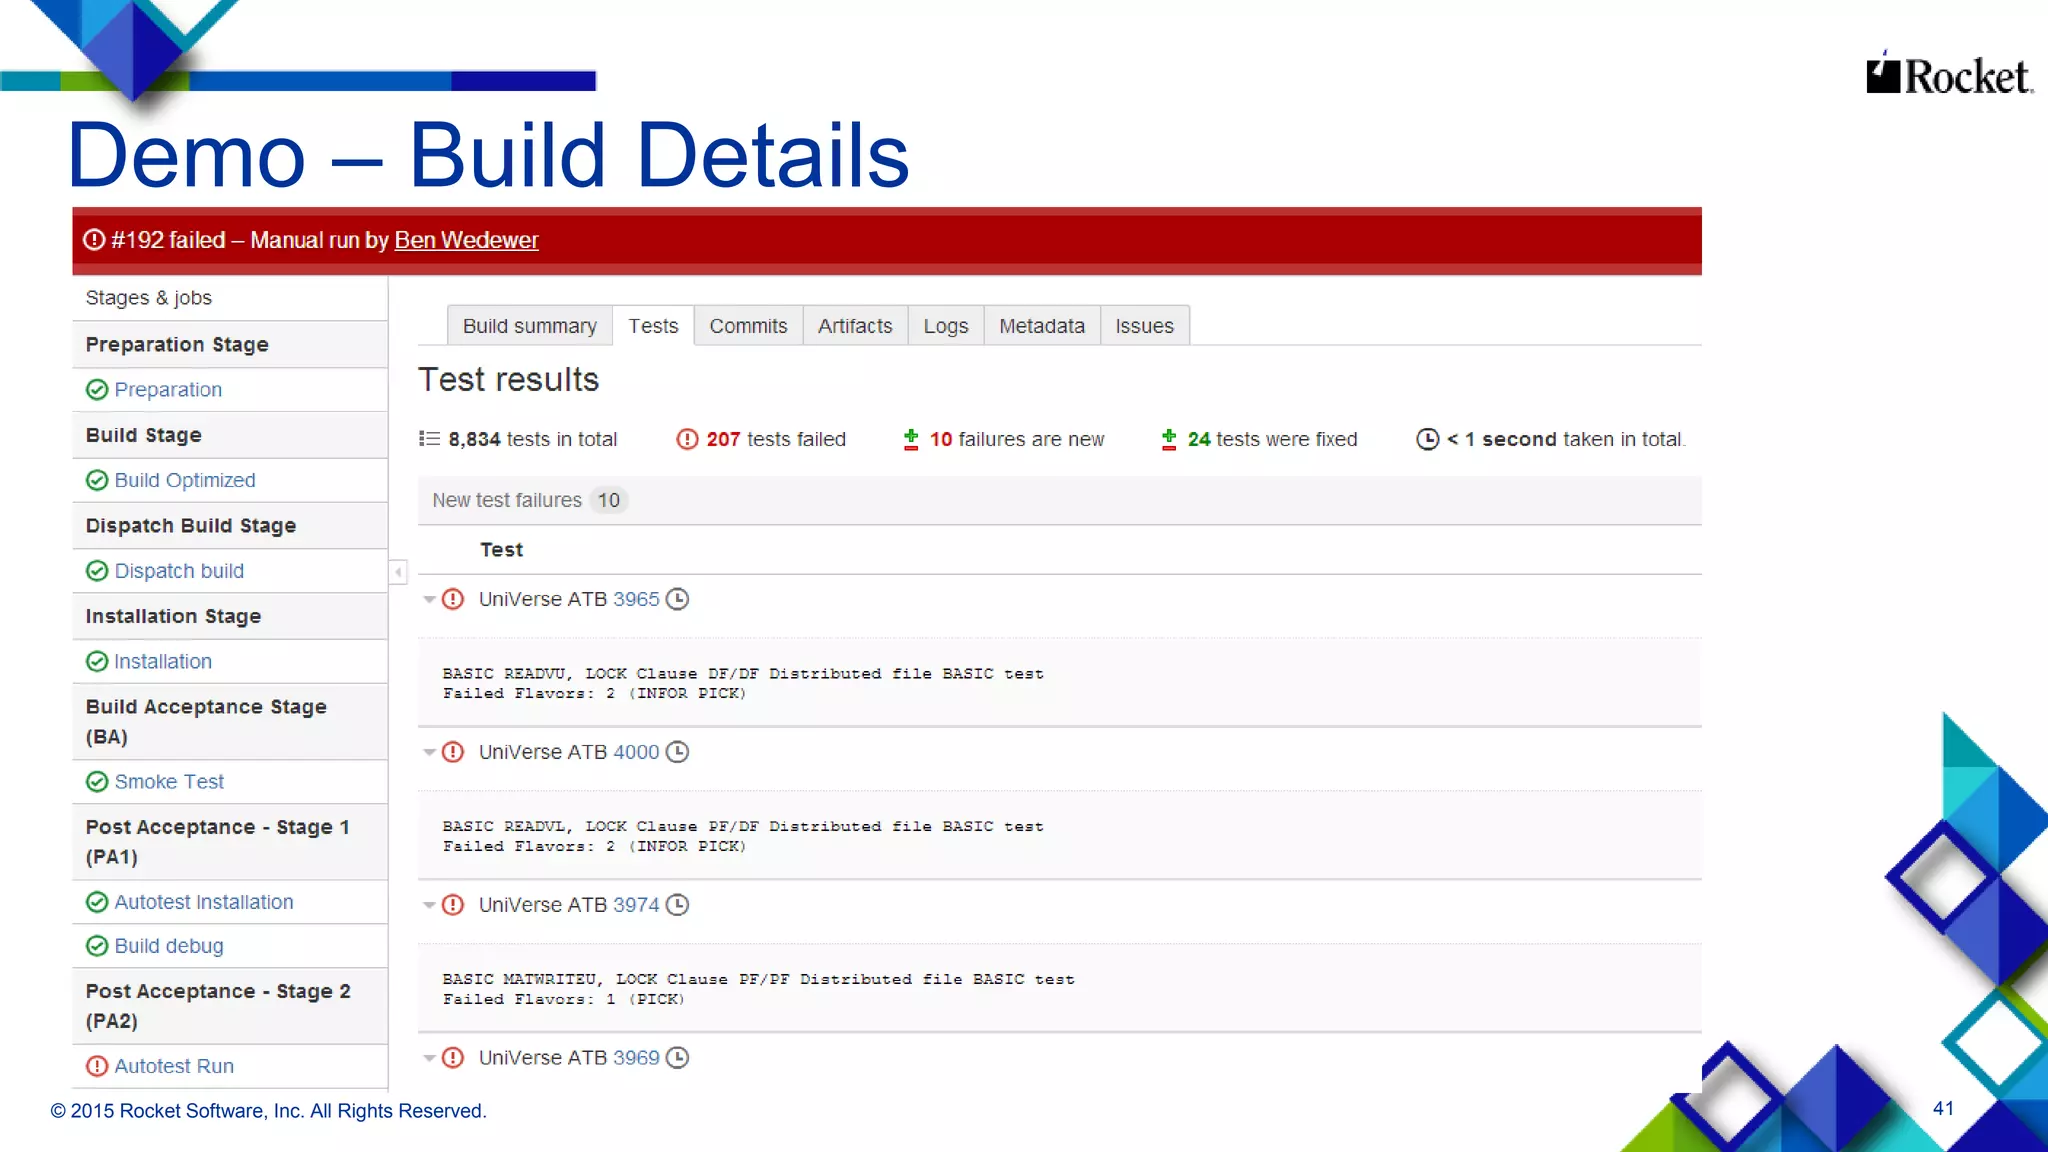
Task: Click the tests-in-total list icon
Action: point(429,439)
